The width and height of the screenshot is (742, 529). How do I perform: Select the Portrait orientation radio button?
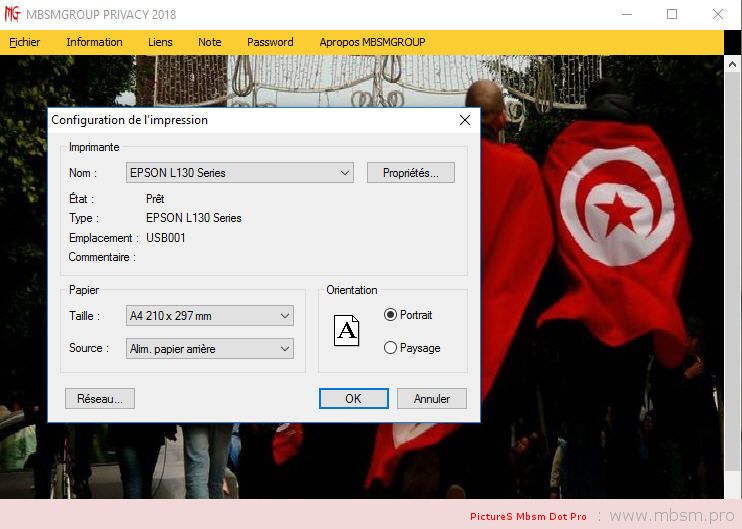pos(391,315)
